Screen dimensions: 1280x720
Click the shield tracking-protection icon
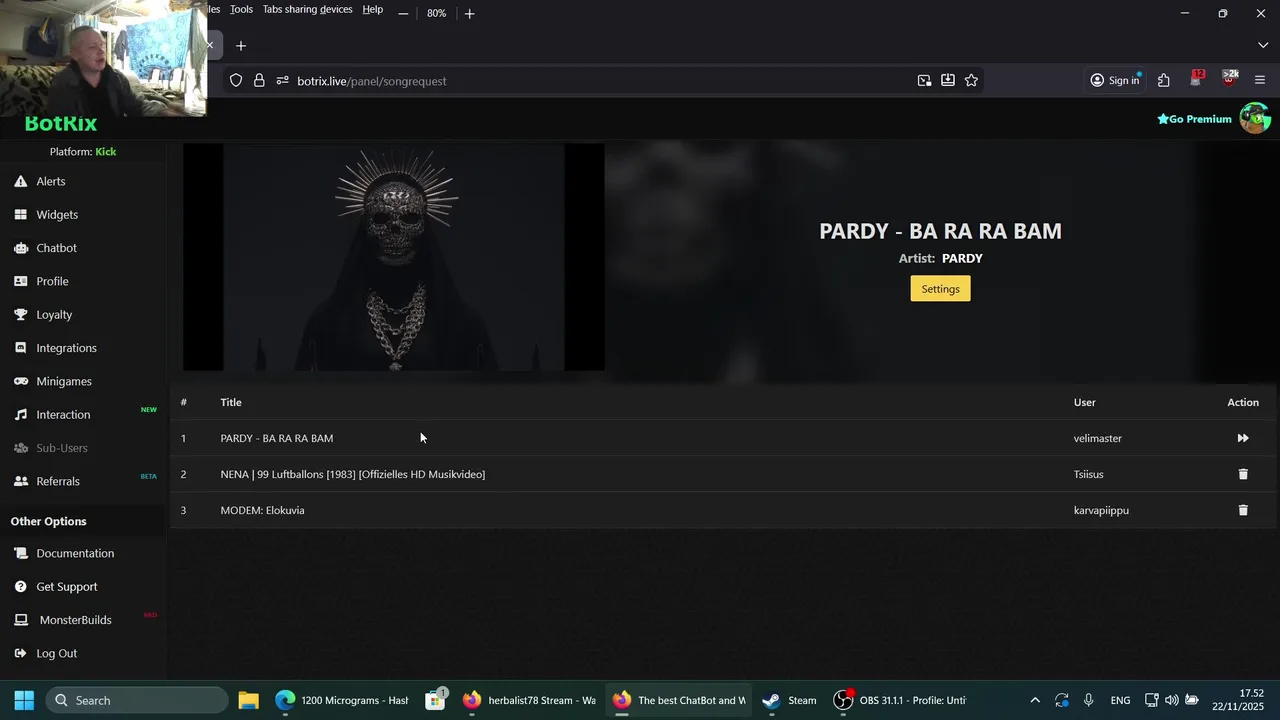point(236,80)
